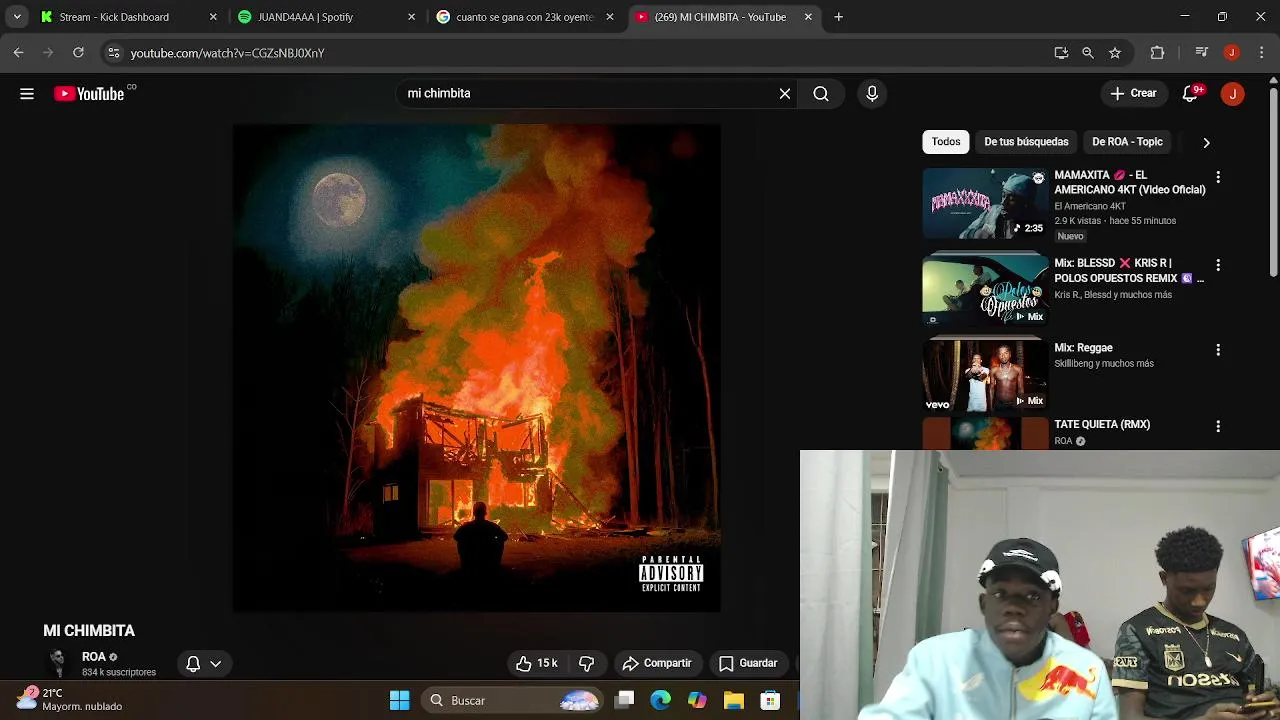Open the Crear upload menu
This screenshot has width=1280, height=720.
[1133, 93]
